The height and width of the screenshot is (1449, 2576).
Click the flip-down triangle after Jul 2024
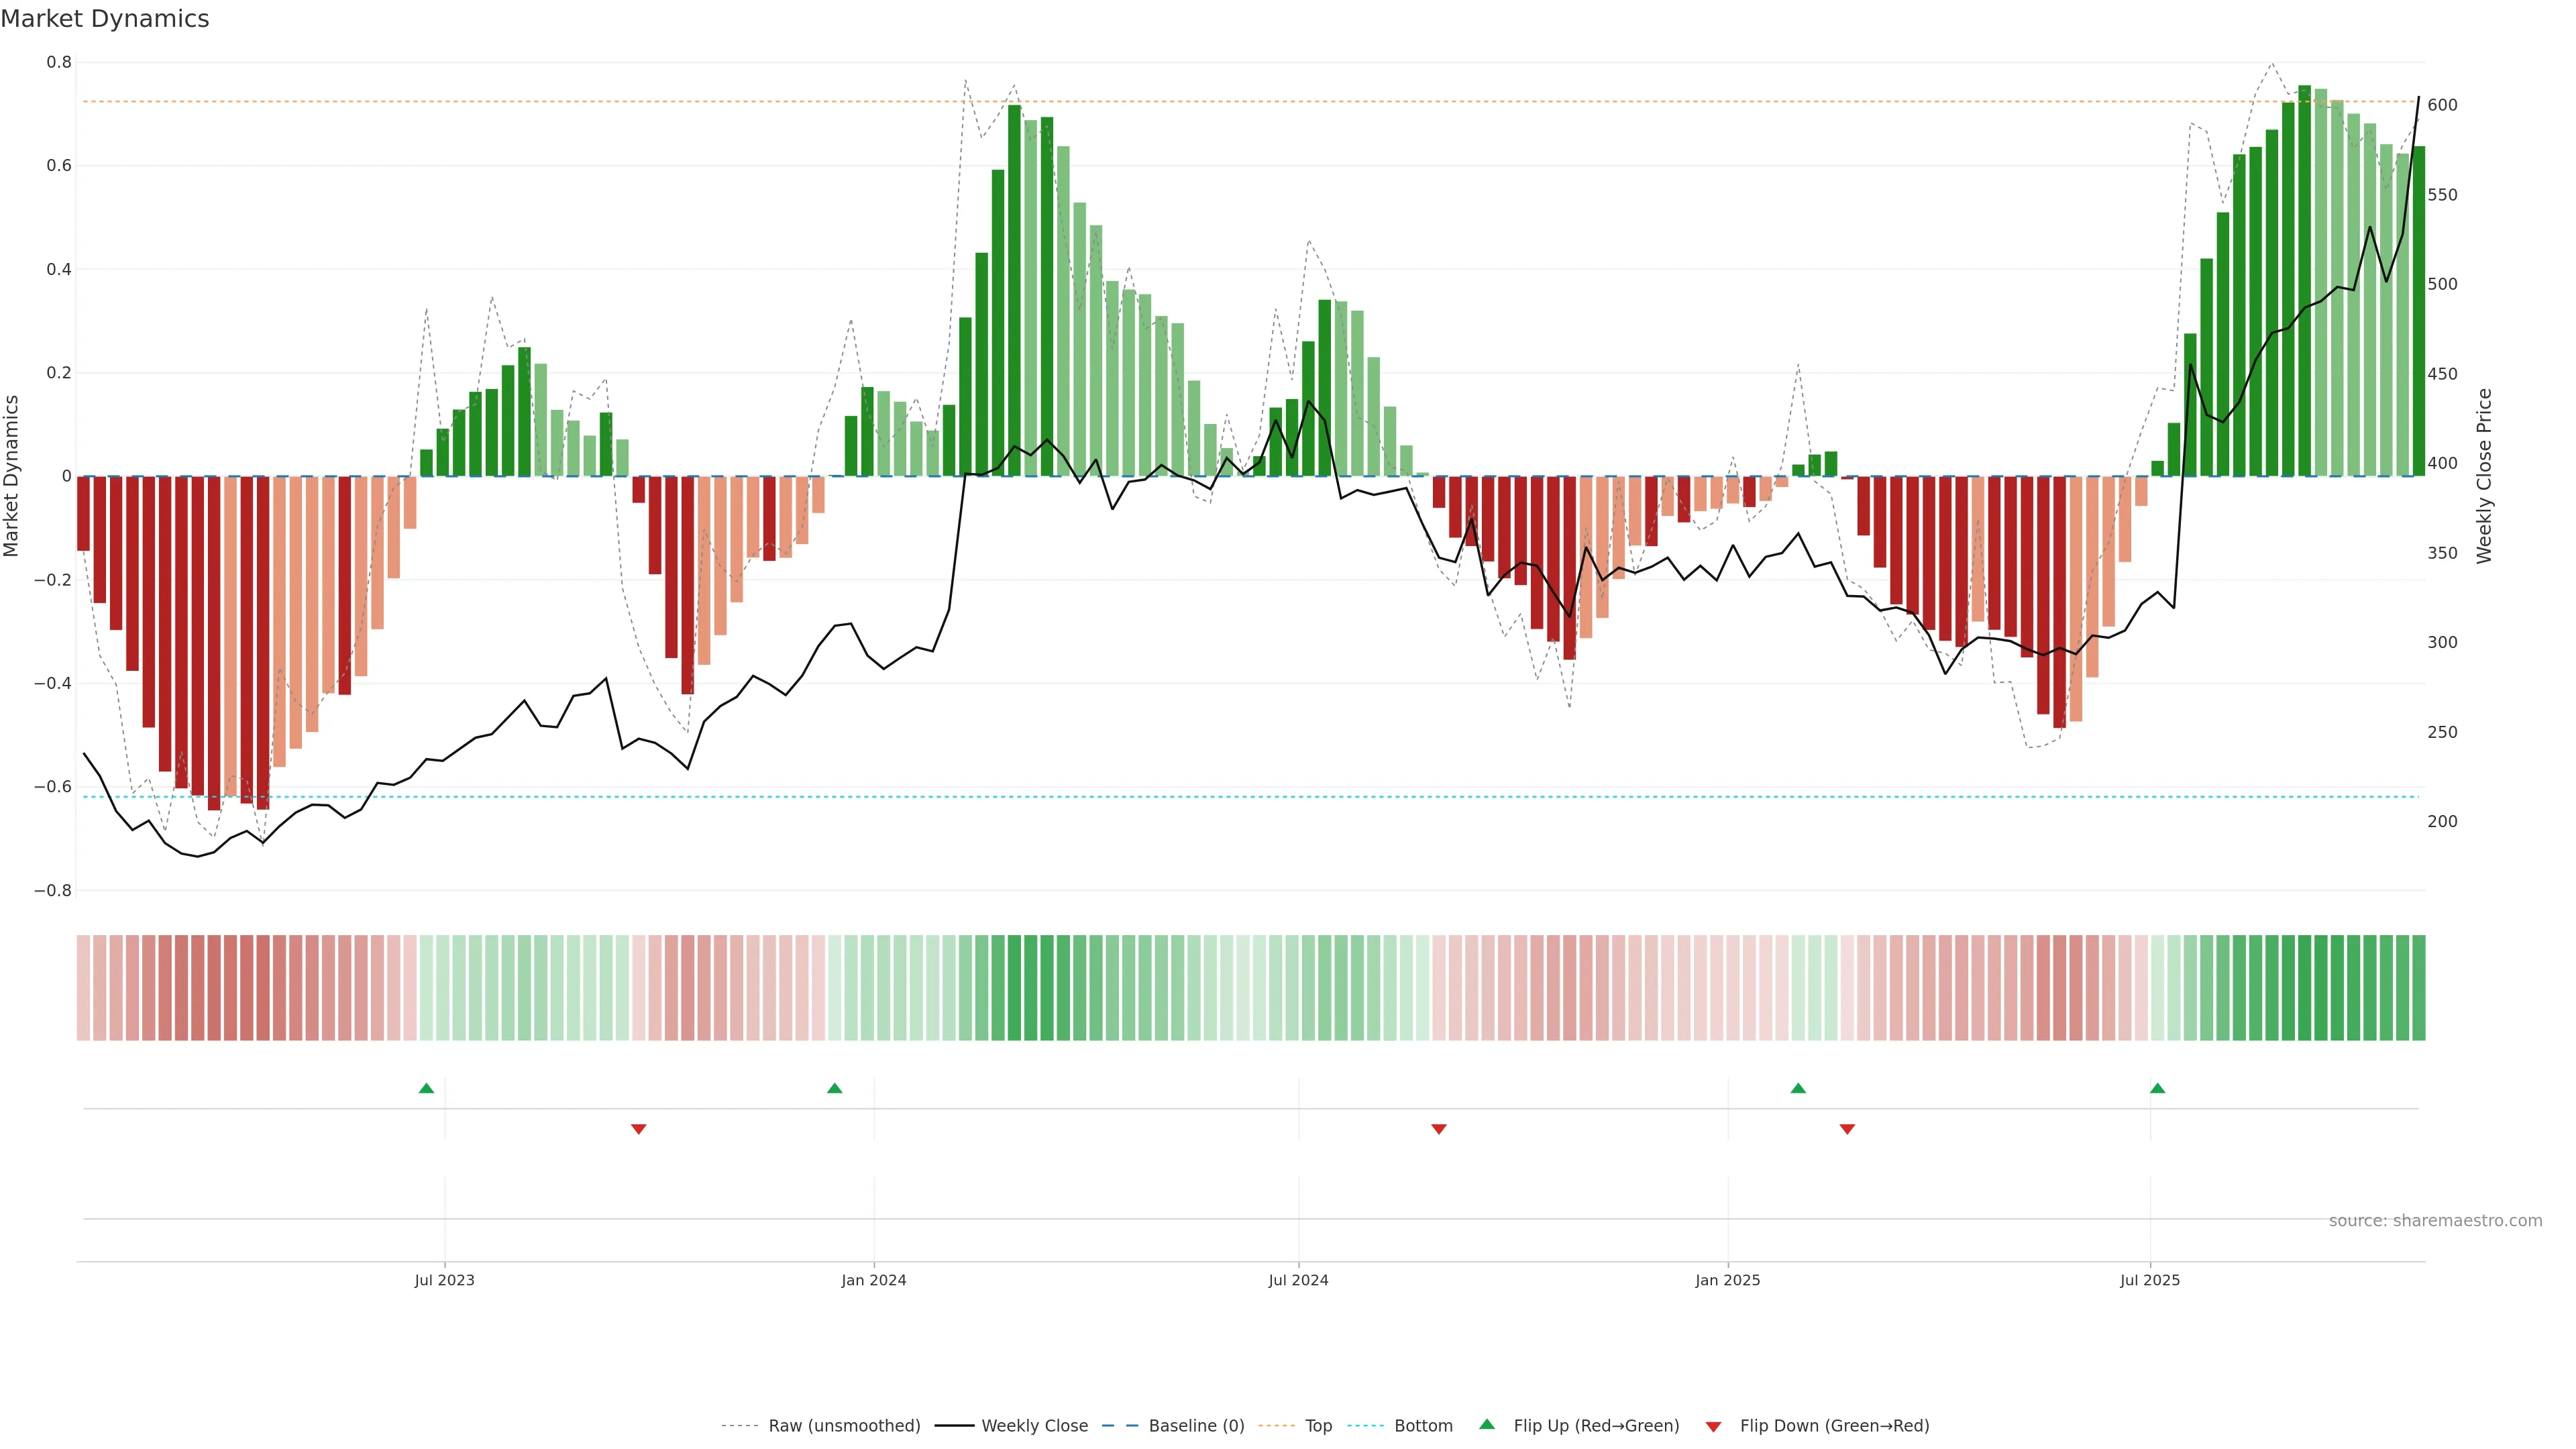[1439, 1129]
